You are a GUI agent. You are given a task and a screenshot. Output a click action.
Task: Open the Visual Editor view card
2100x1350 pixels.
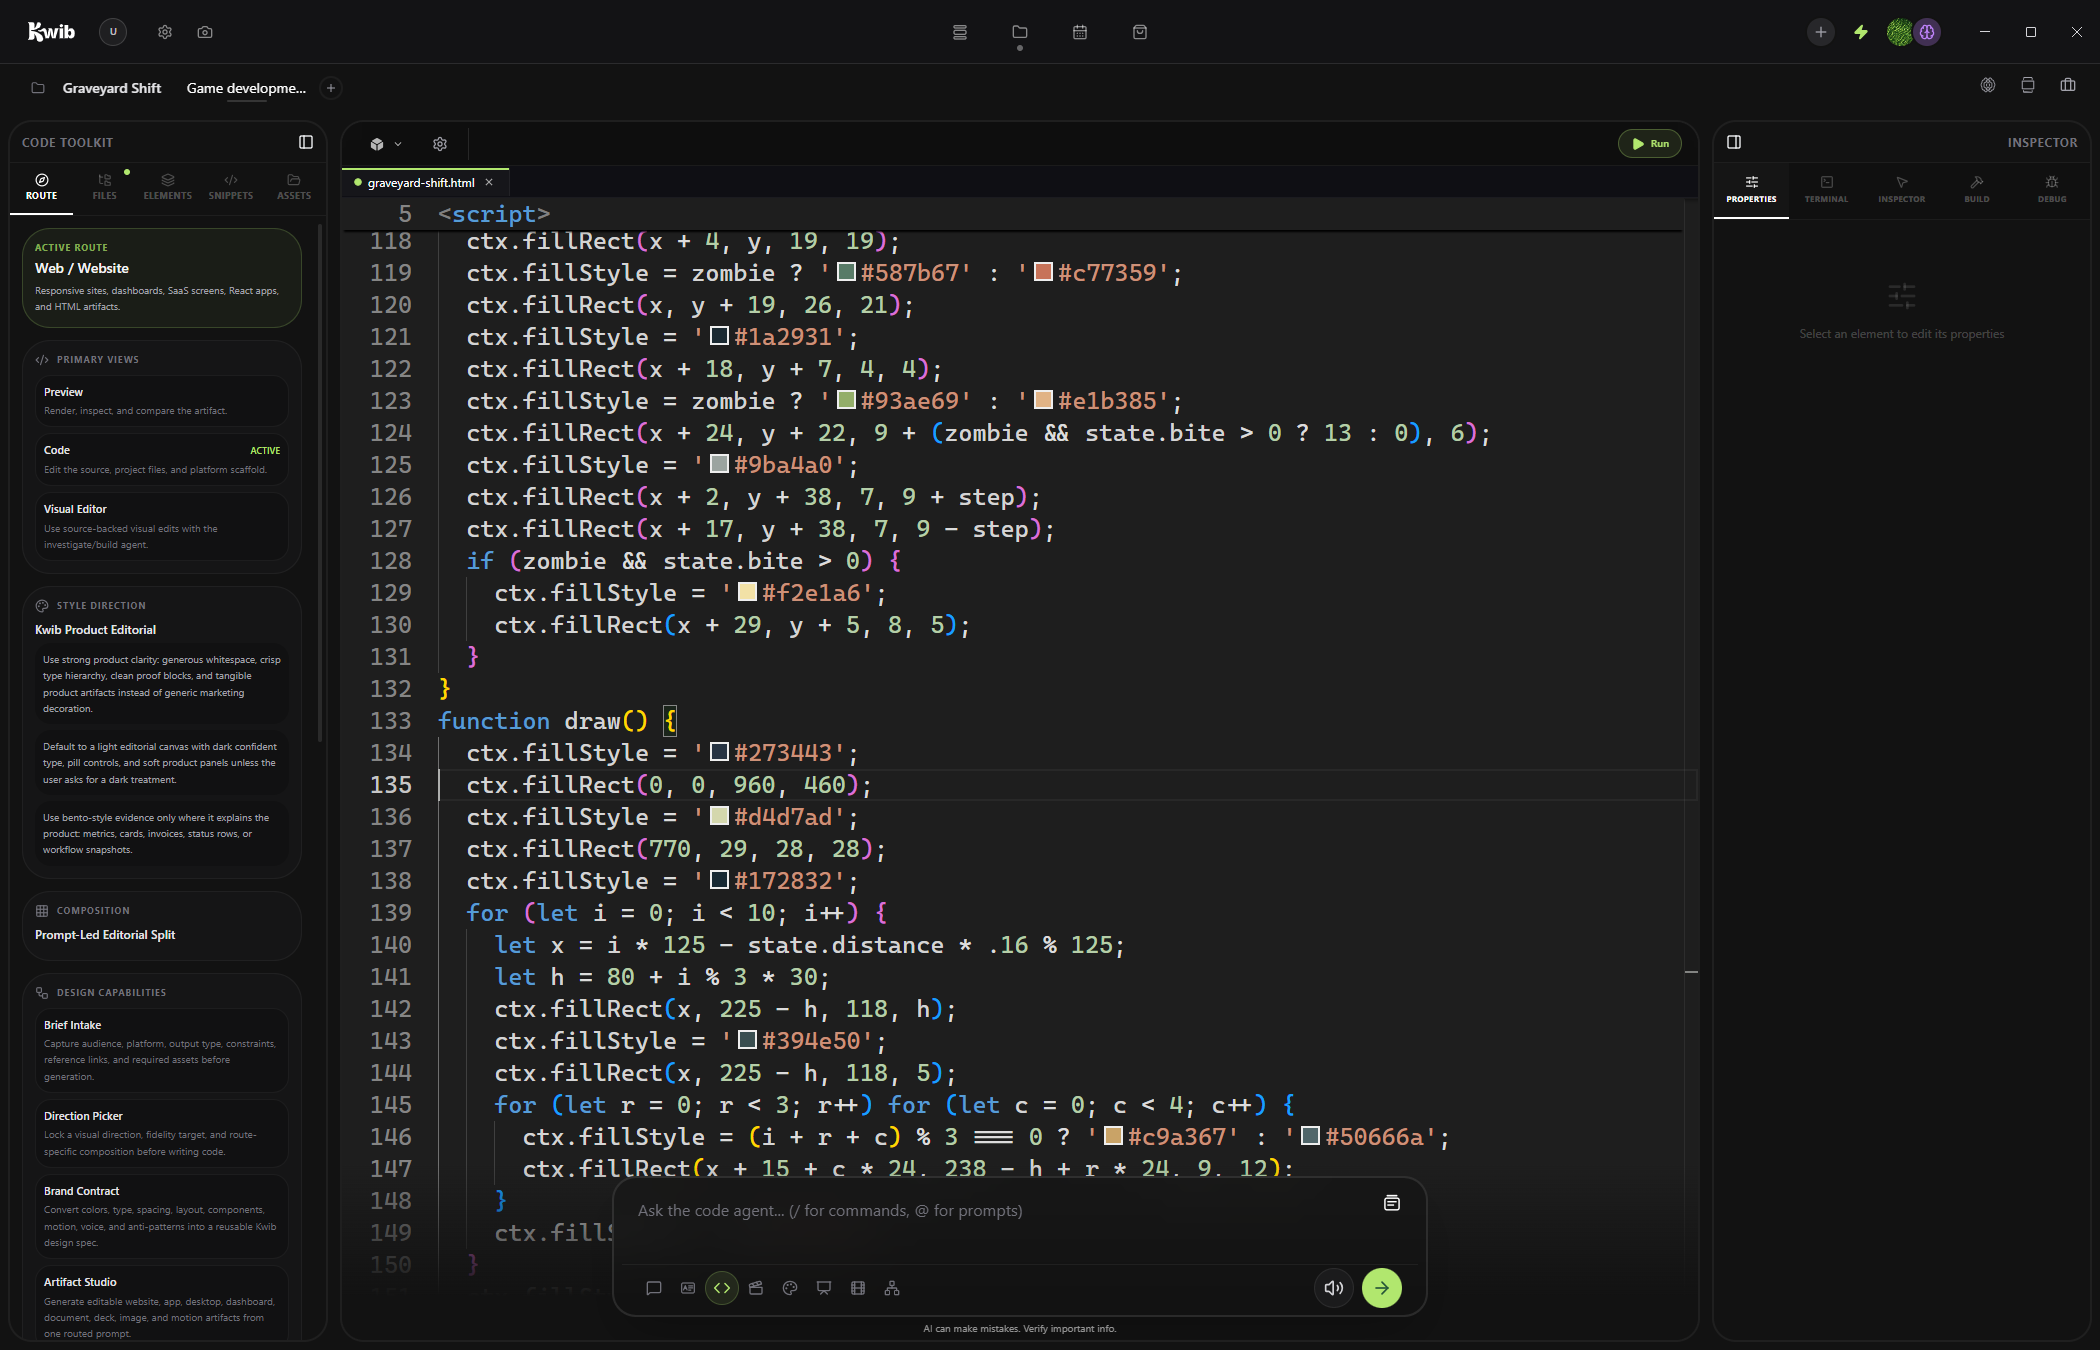coord(162,526)
